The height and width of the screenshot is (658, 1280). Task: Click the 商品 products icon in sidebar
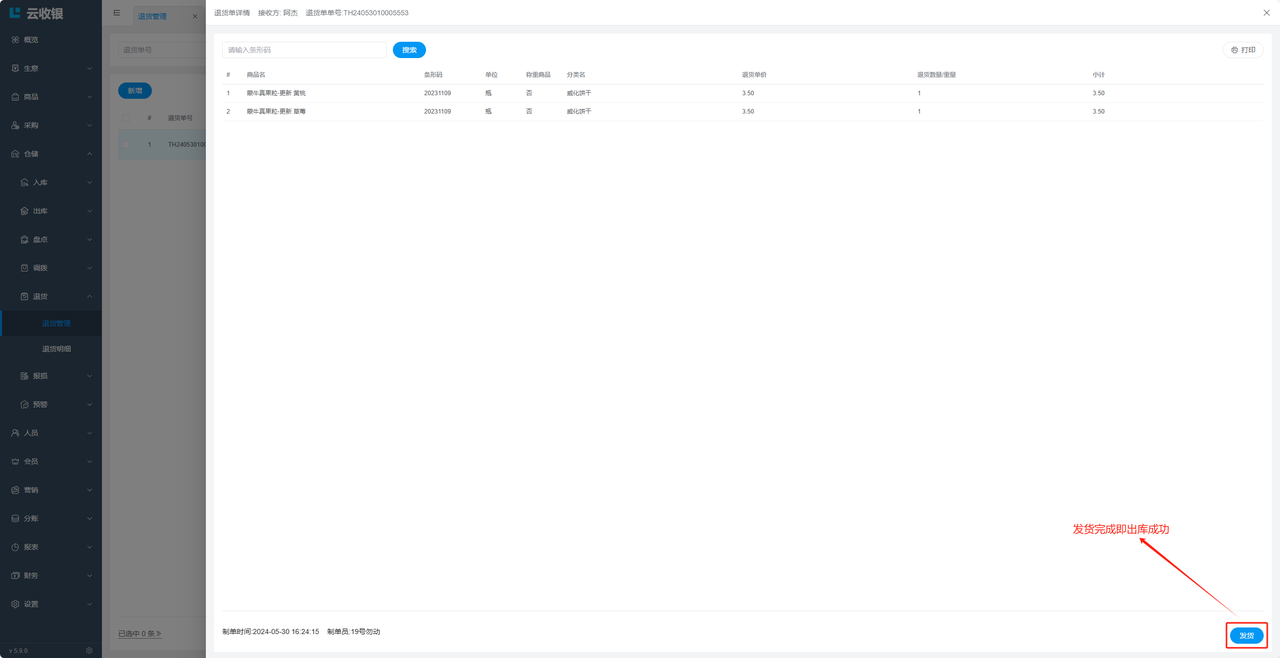[15, 97]
